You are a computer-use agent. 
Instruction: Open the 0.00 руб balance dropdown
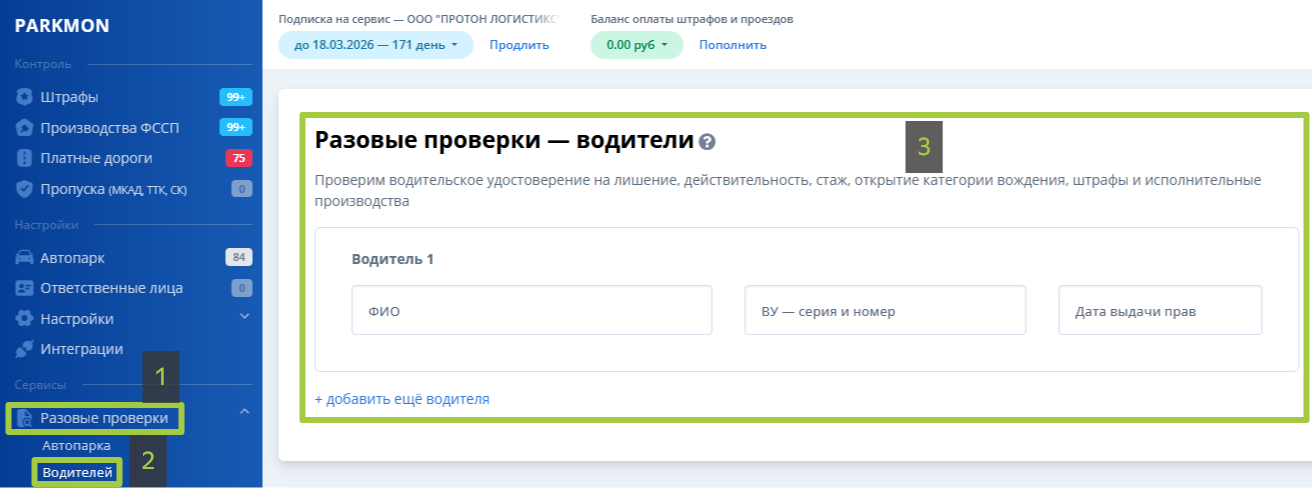pos(636,45)
